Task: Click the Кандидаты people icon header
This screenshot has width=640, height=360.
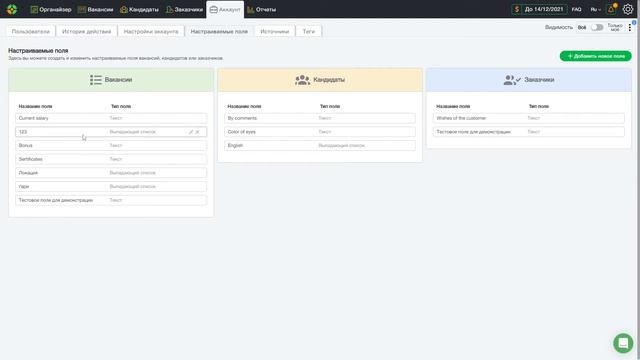Action: pos(302,80)
